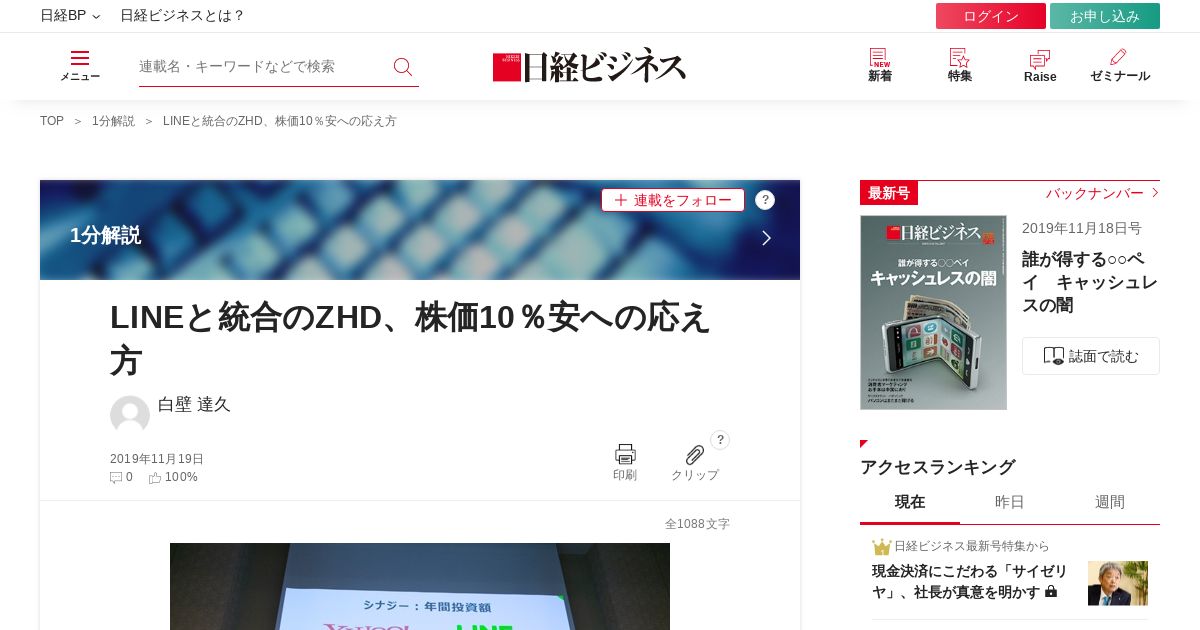Click the 最新号 label
This screenshot has width=1200, height=630.
pos(889,193)
